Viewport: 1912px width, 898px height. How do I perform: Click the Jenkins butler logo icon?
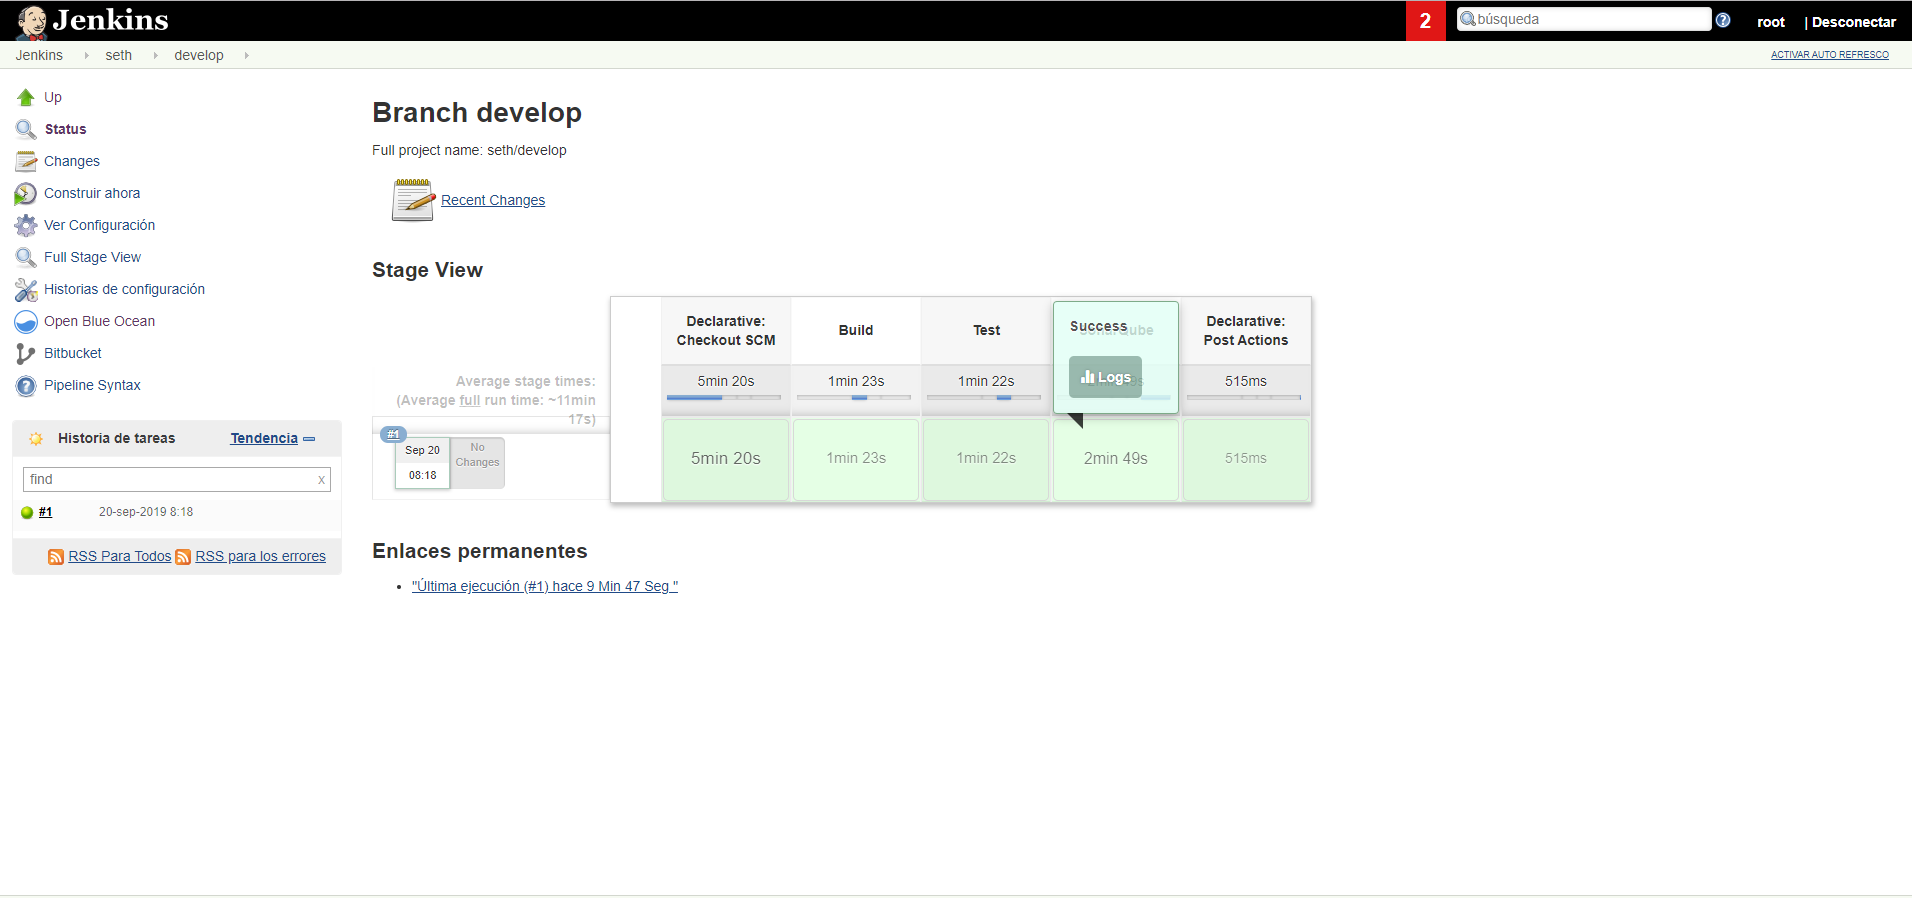[32, 21]
